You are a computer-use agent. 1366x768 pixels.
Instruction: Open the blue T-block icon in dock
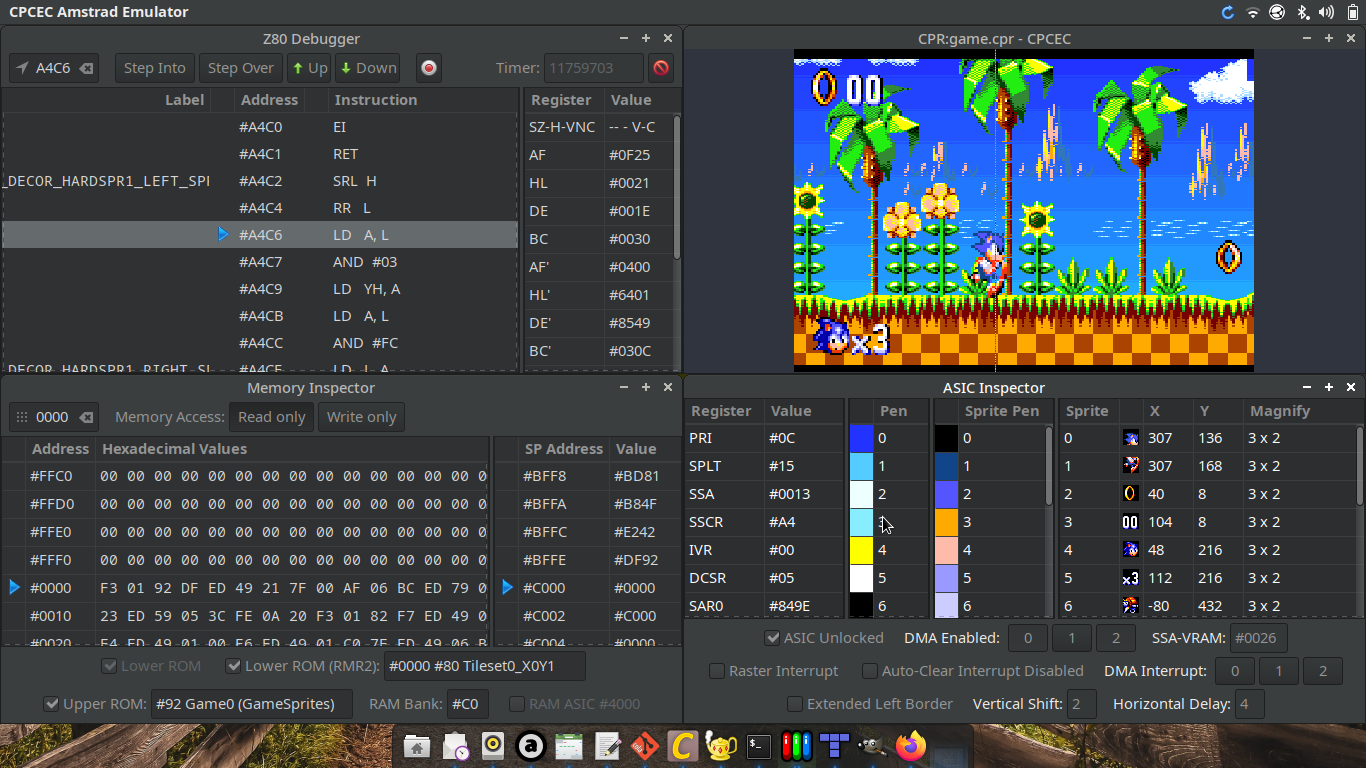835,746
